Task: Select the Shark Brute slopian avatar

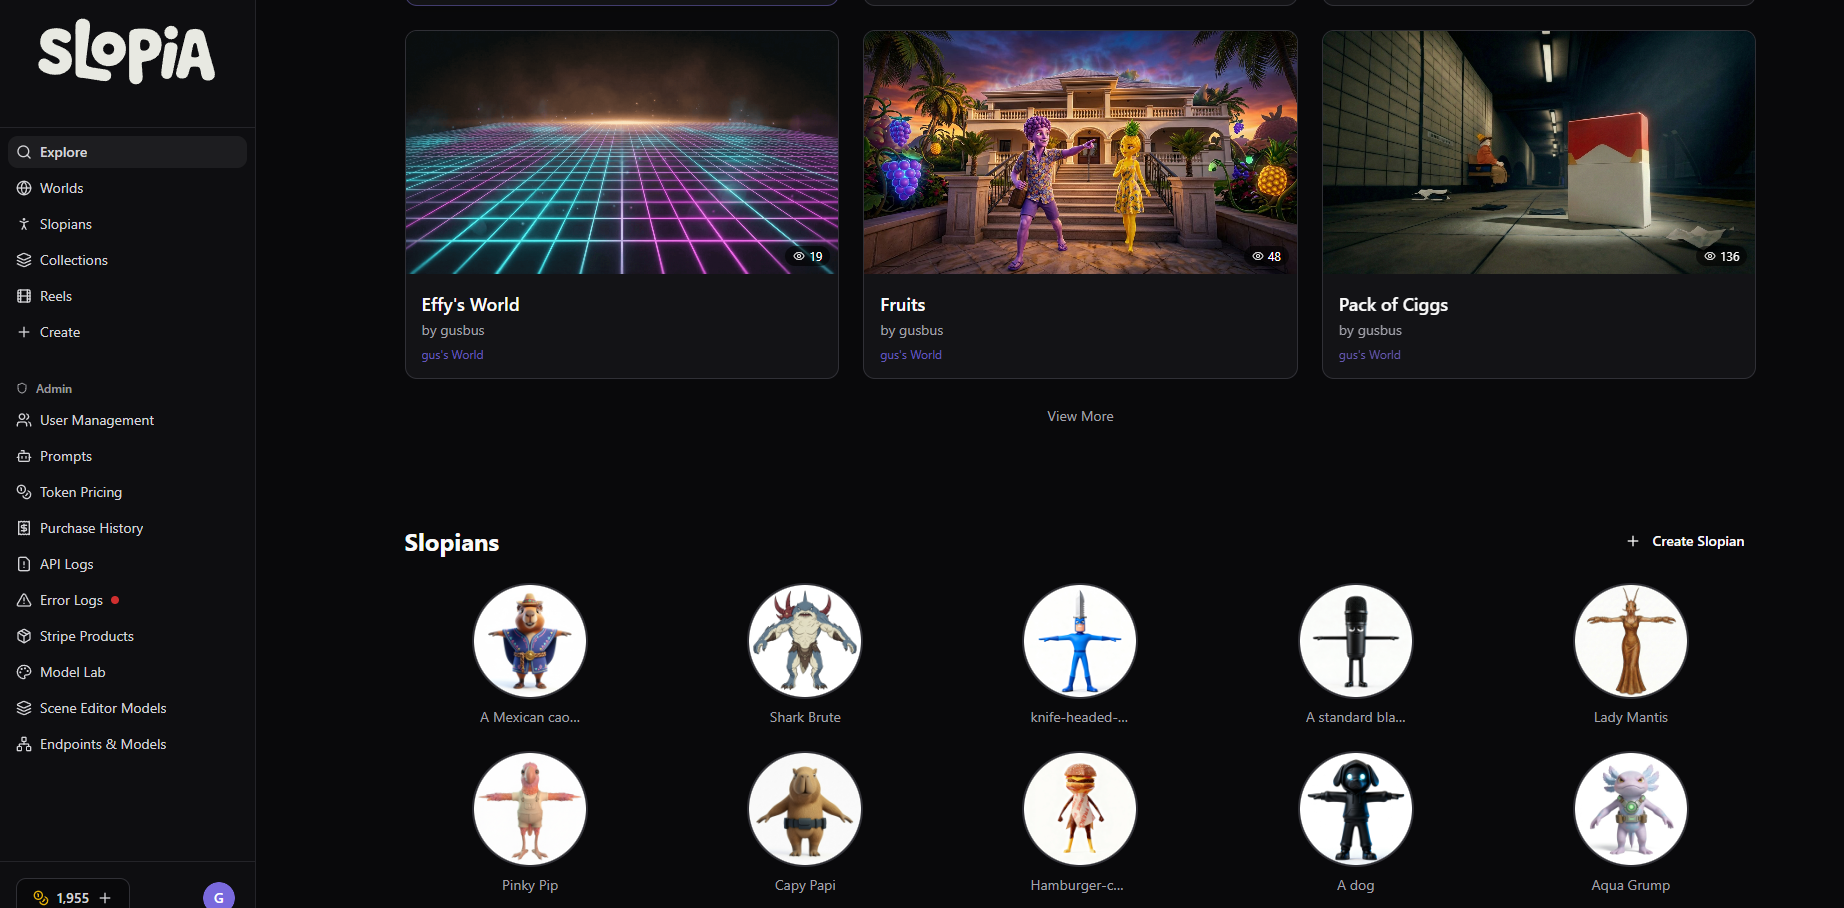Action: coord(805,641)
